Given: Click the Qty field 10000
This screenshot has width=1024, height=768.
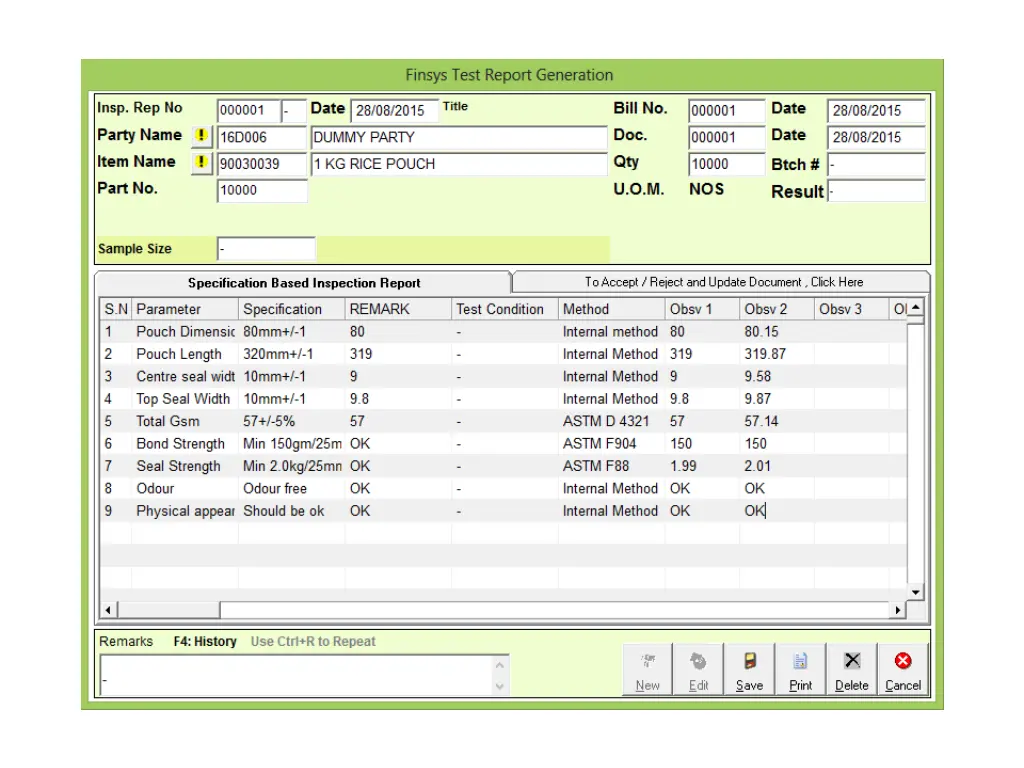Looking at the screenshot, I should [726, 164].
